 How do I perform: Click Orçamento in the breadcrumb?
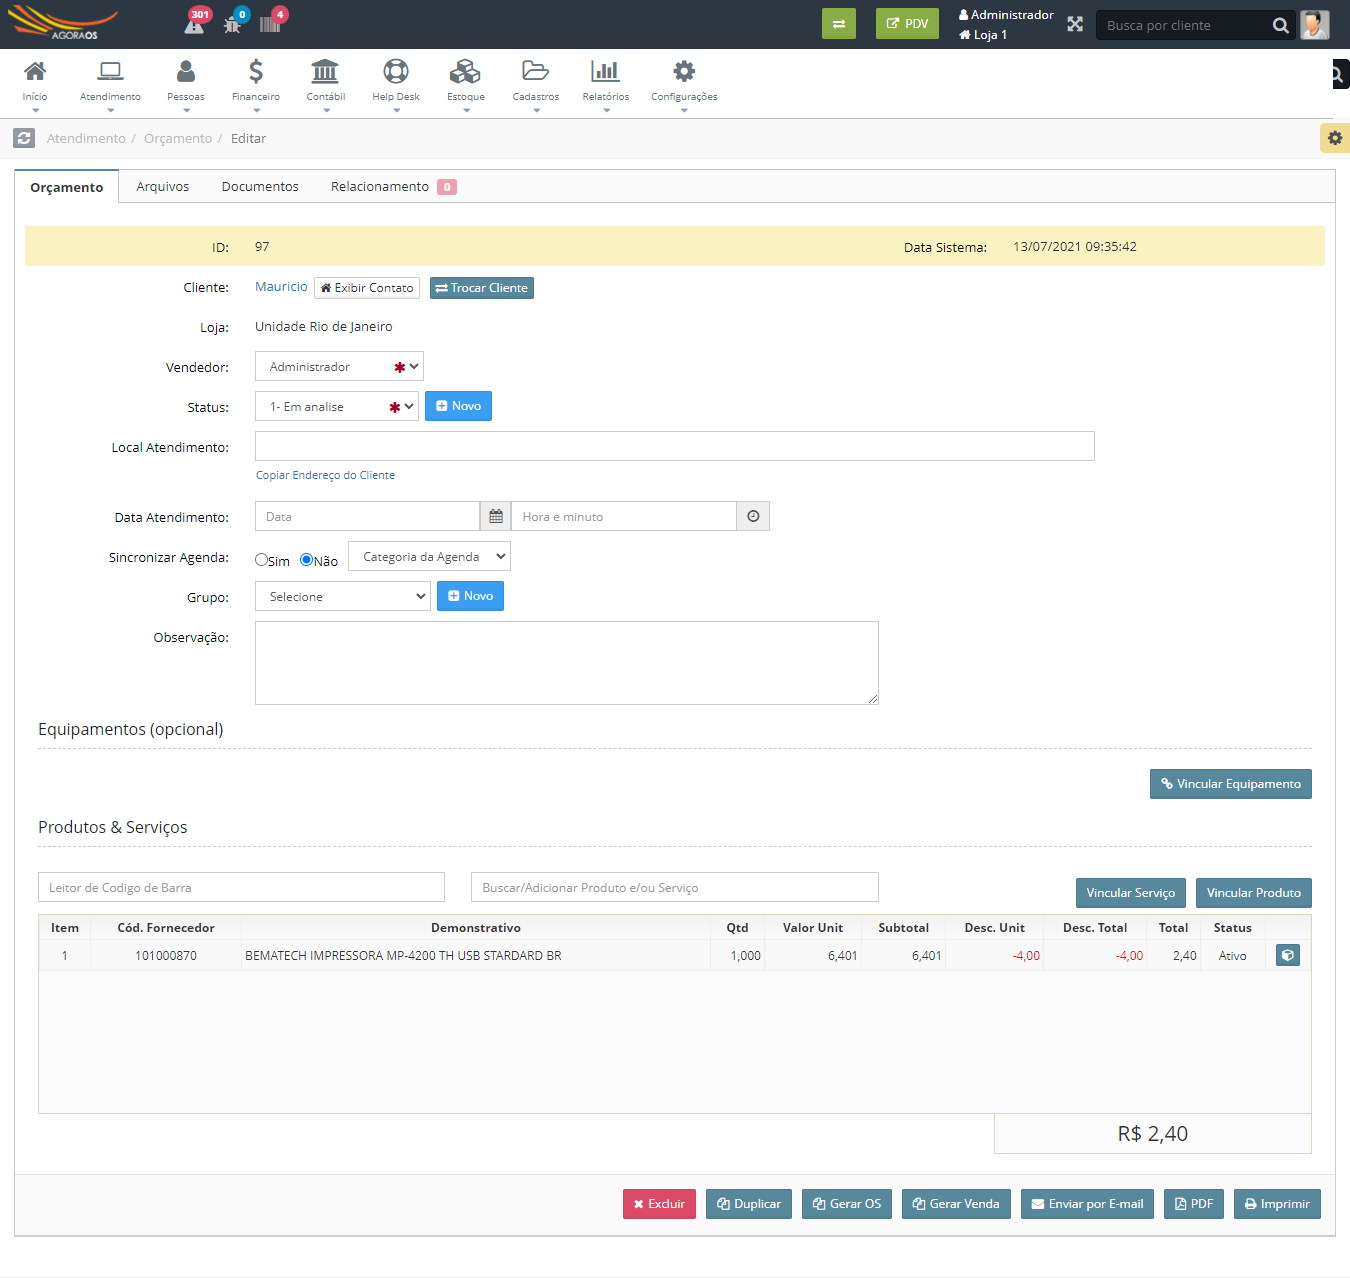point(178,139)
